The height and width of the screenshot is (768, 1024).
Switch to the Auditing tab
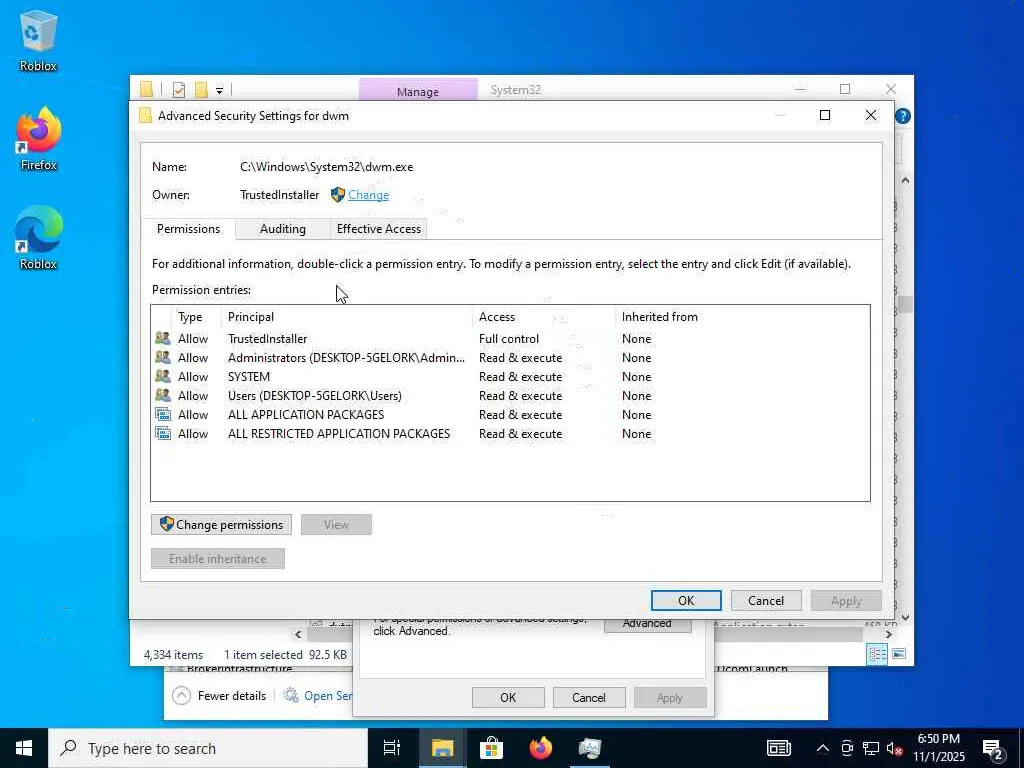283,229
